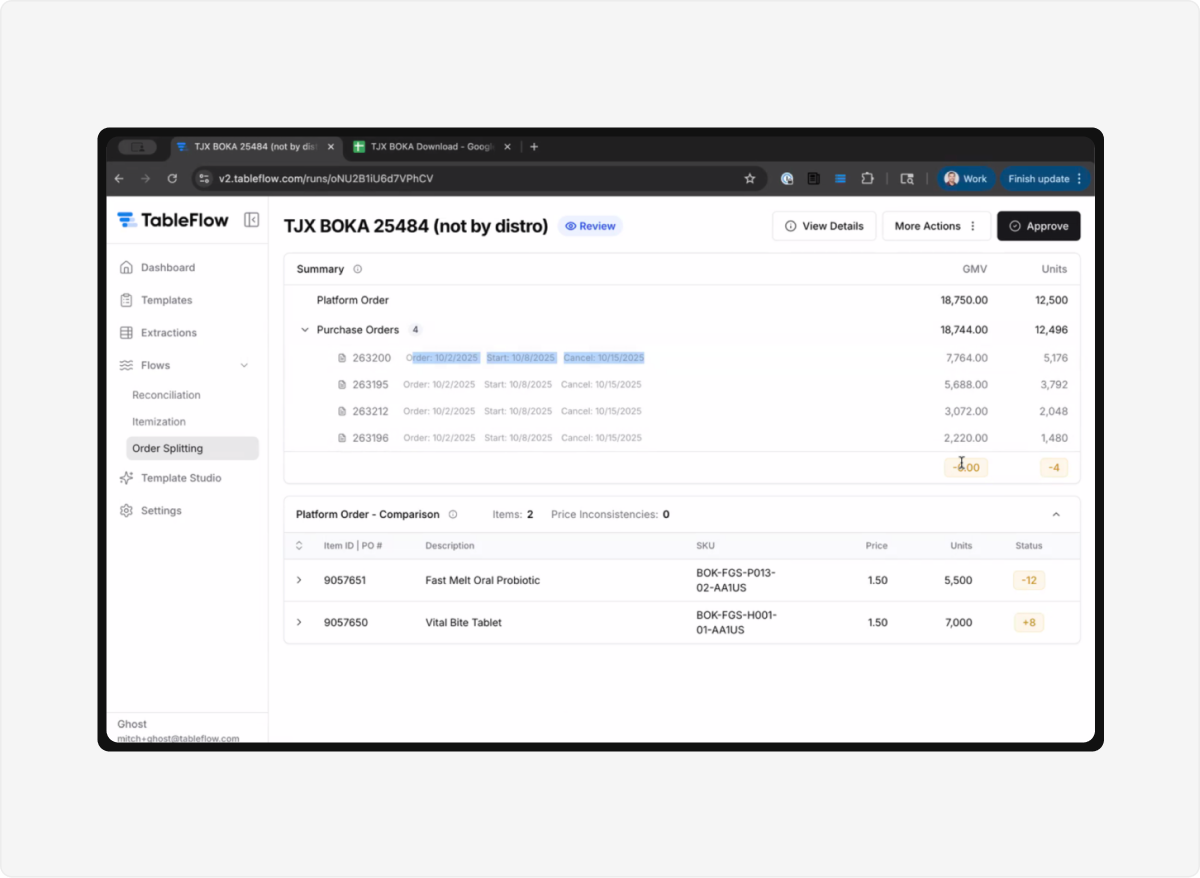This screenshot has width=1200, height=878.
Task: Open the Itemization flow
Action: pos(159,422)
